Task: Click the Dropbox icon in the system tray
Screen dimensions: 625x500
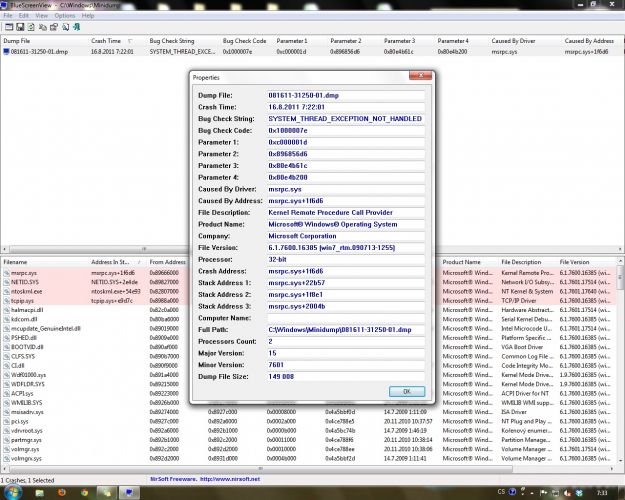Action: [580, 493]
